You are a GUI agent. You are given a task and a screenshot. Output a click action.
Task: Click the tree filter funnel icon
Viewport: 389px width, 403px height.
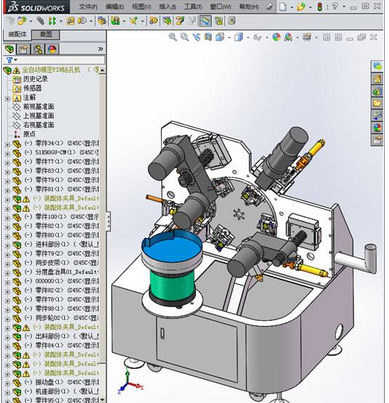10,60
